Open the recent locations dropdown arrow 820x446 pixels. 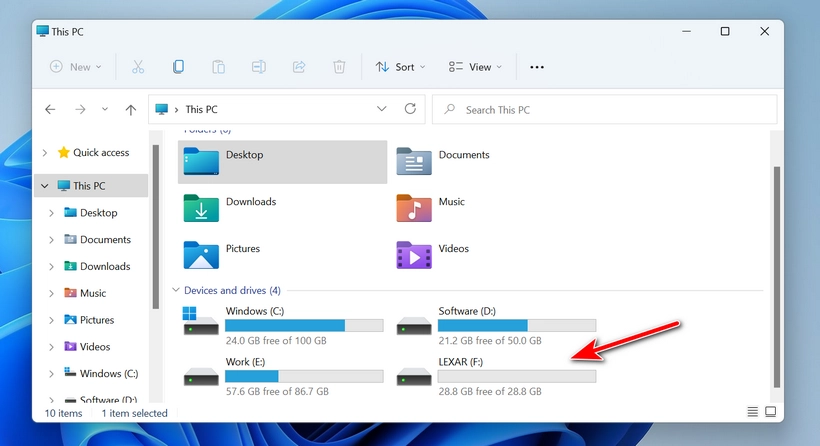[x=105, y=109]
